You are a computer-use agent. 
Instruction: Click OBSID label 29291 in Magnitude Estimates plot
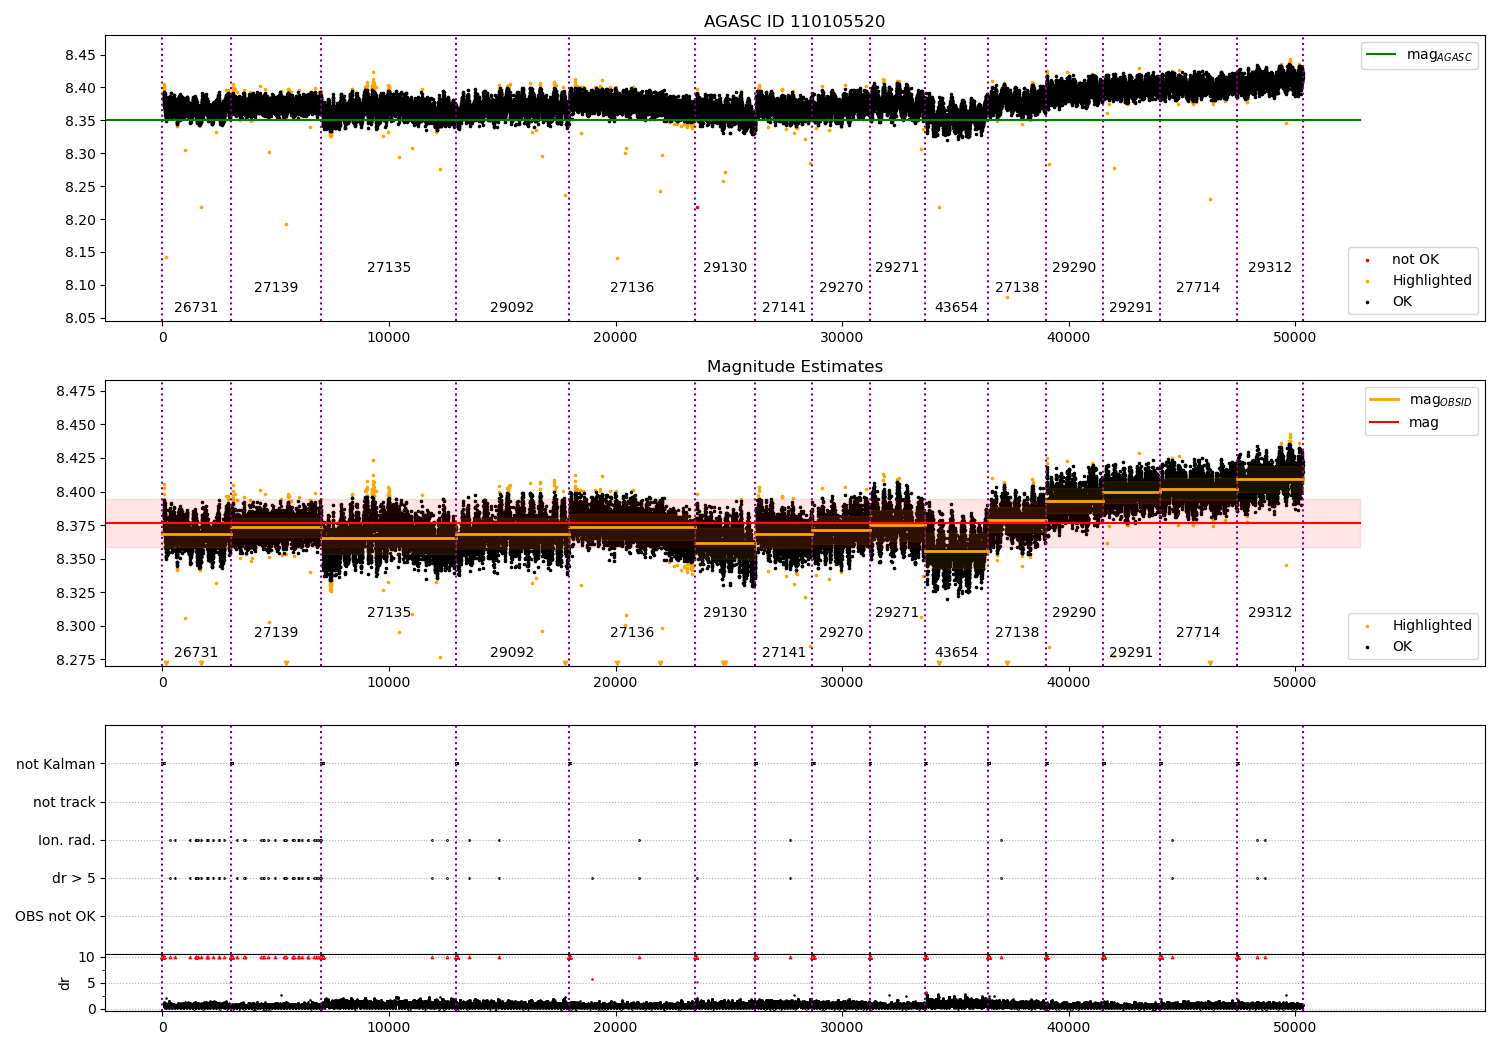click(1131, 652)
